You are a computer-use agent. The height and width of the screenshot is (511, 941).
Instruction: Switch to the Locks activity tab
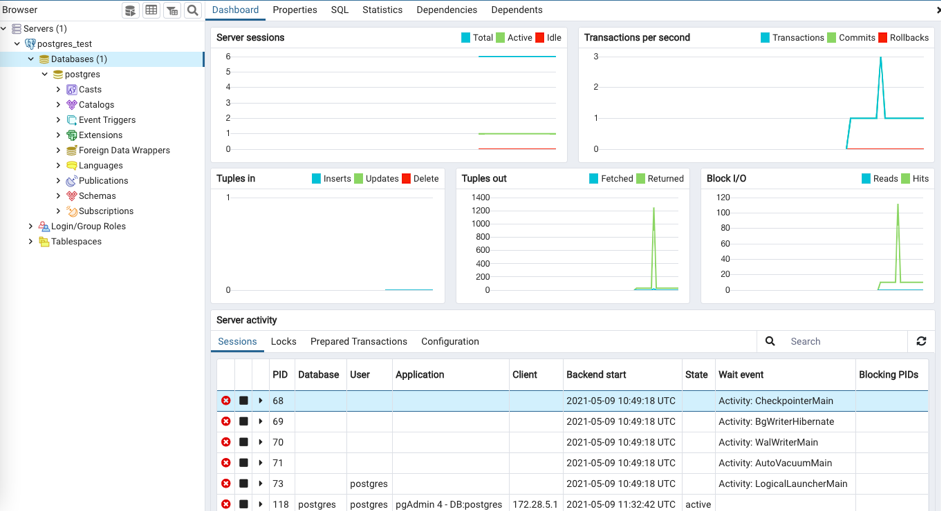(283, 342)
